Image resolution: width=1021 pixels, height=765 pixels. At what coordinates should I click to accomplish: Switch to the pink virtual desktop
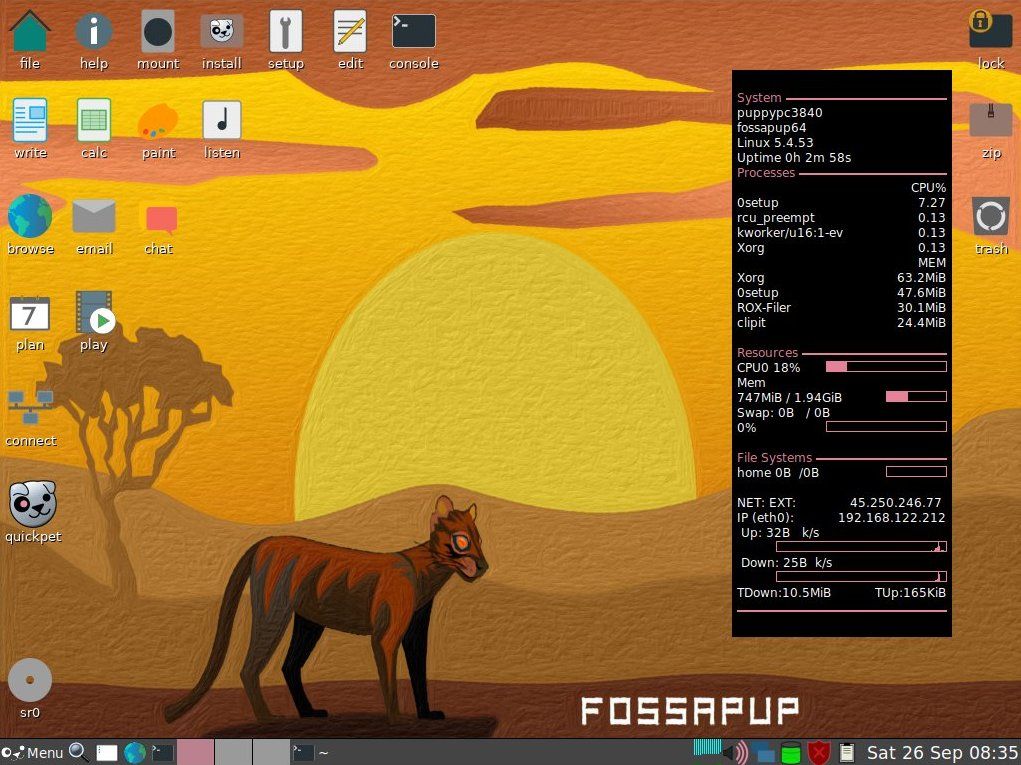[195, 752]
